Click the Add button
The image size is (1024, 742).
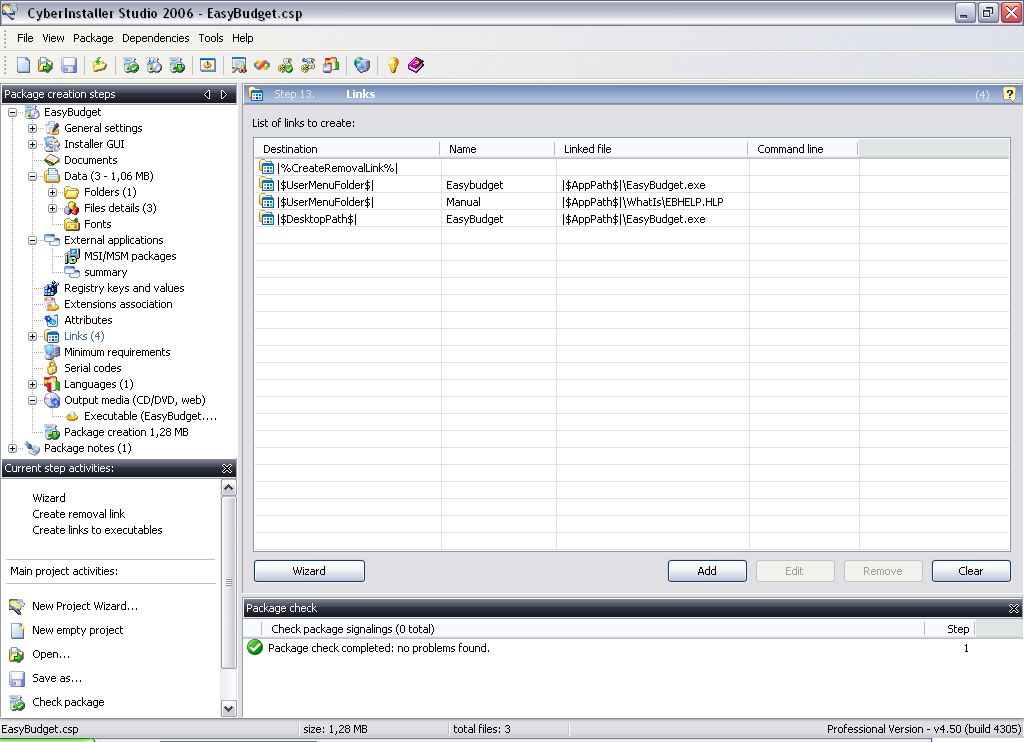coord(707,571)
